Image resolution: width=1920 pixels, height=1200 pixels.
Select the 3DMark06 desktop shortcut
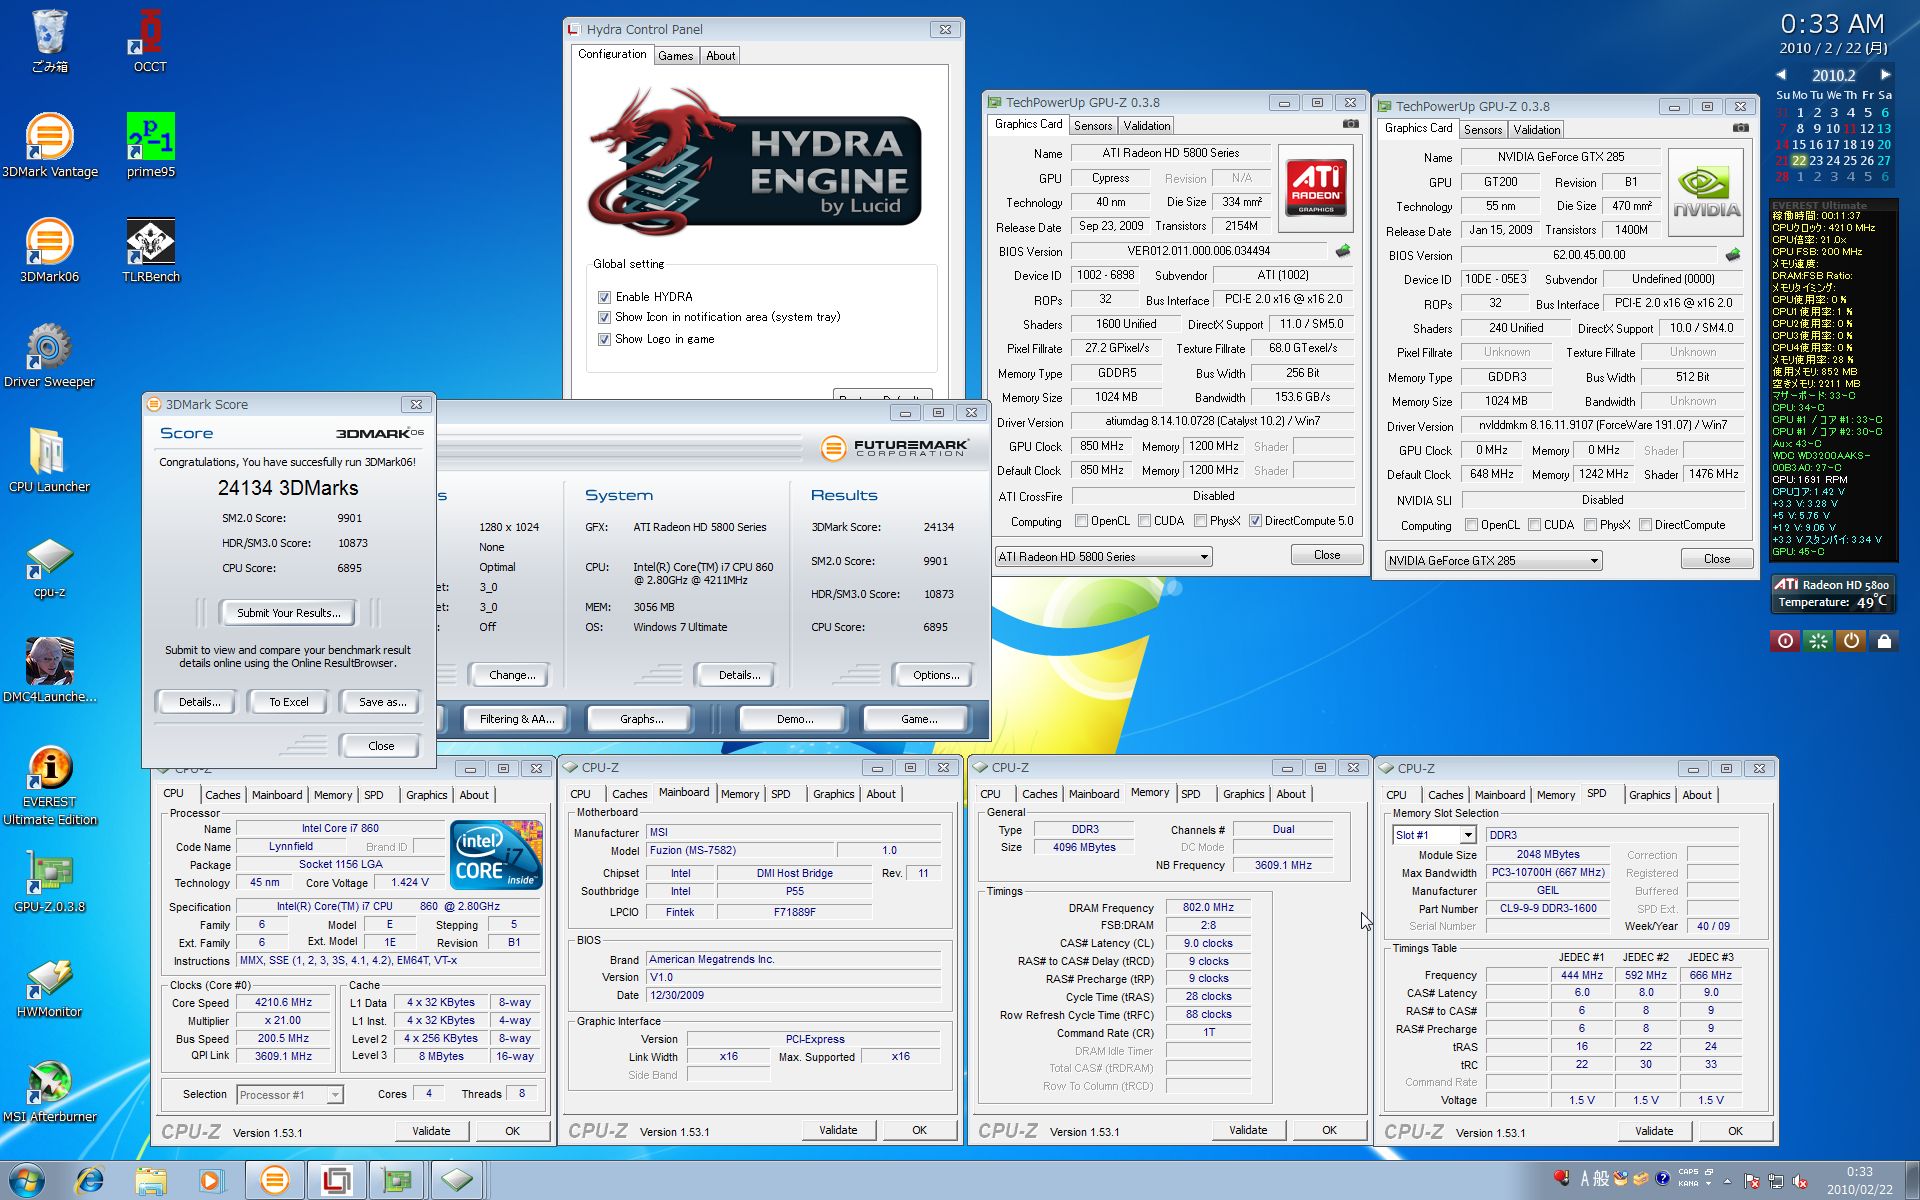coord(49,250)
